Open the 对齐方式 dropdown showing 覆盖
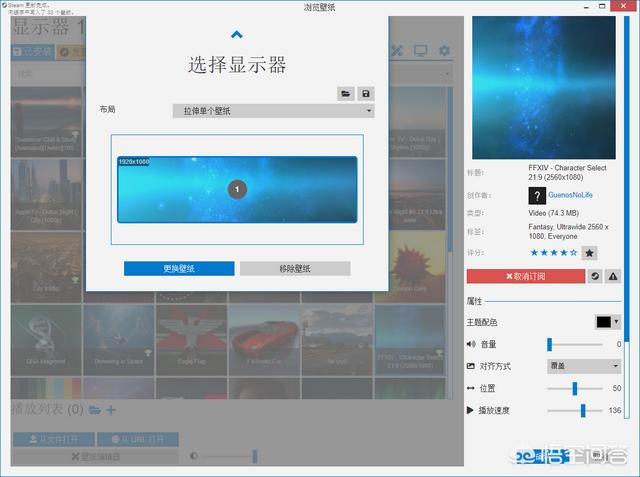 pyautogui.click(x=584, y=366)
